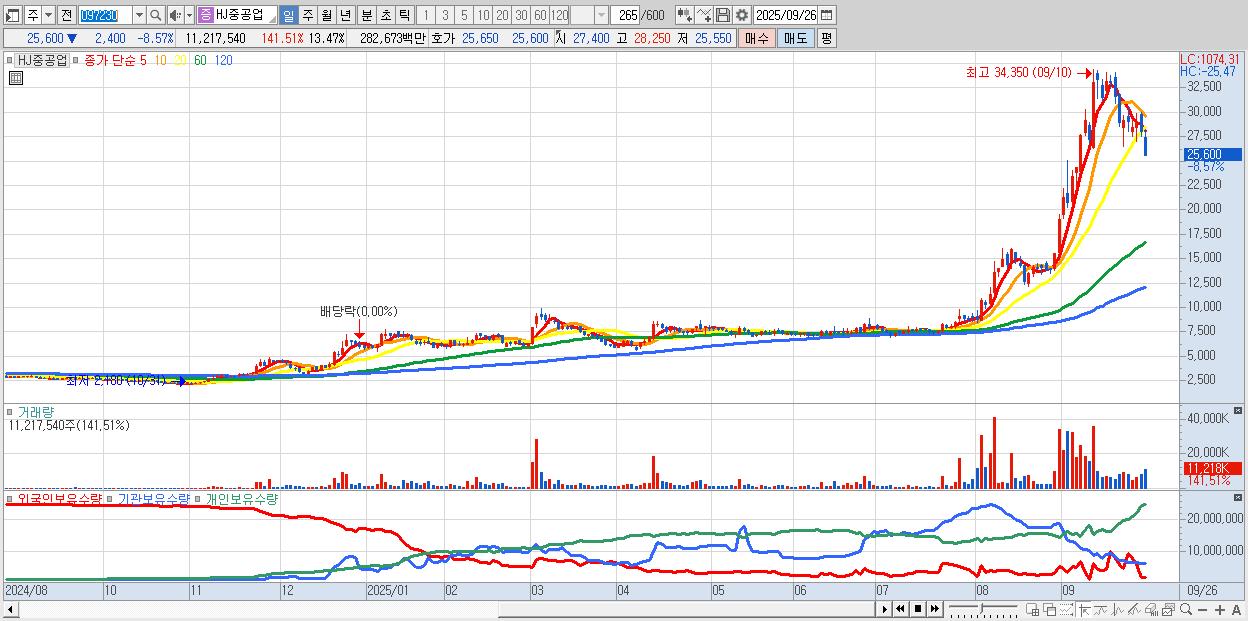
Task: Click the 전 button in the top toolbar
Action: tap(66, 15)
